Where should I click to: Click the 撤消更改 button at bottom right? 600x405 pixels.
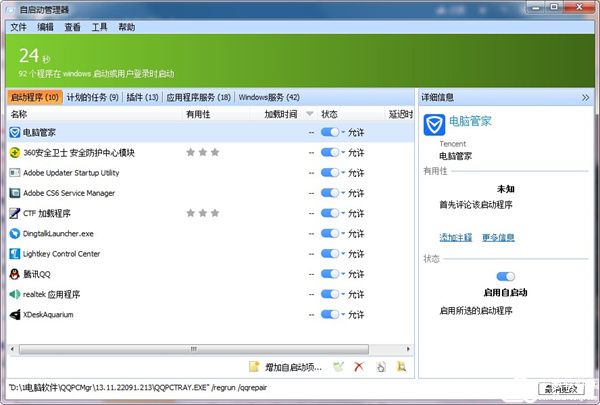pos(561,389)
